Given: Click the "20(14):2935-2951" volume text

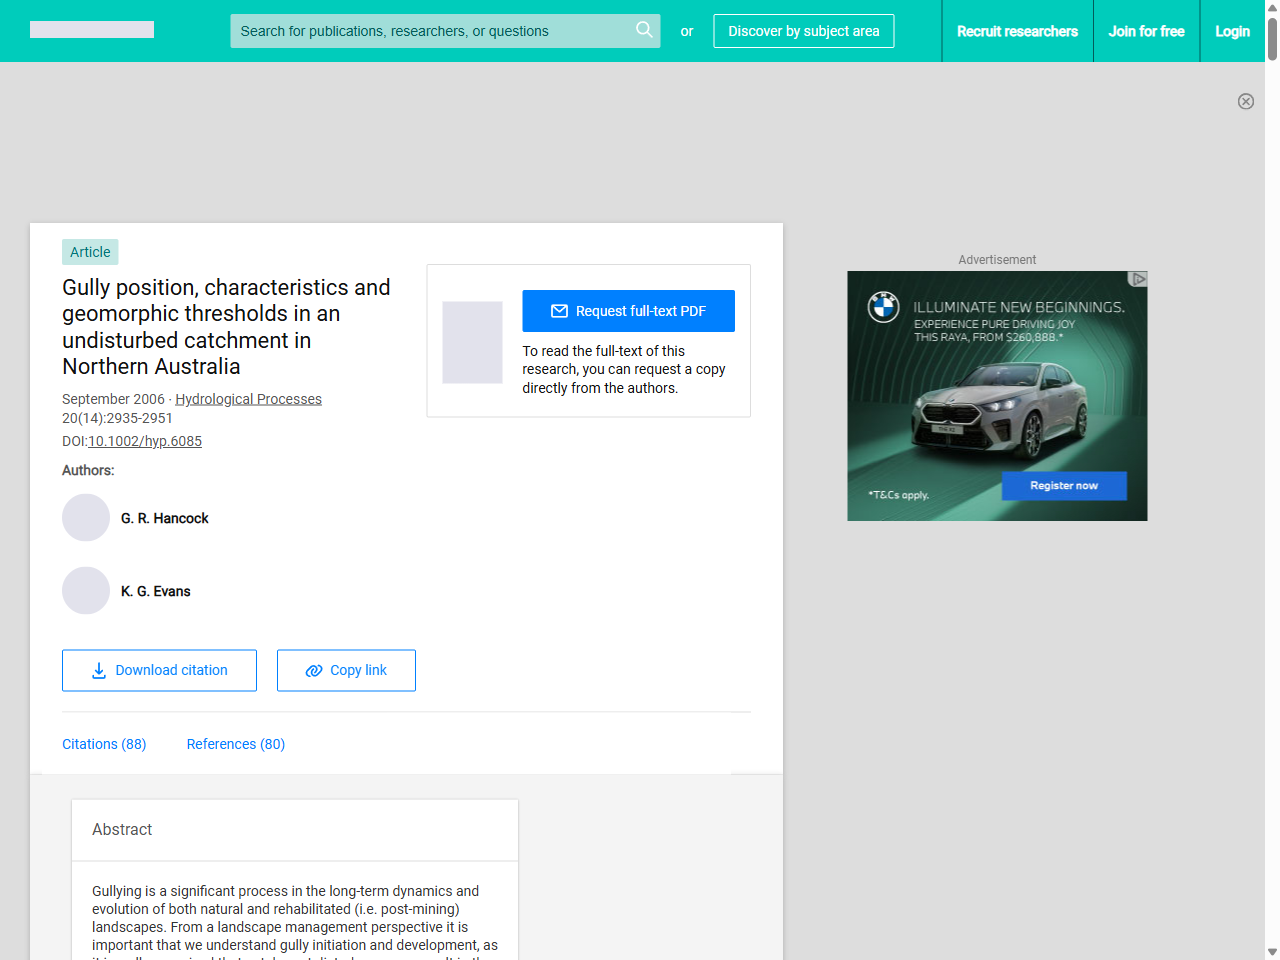Looking at the screenshot, I should coord(117,418).
